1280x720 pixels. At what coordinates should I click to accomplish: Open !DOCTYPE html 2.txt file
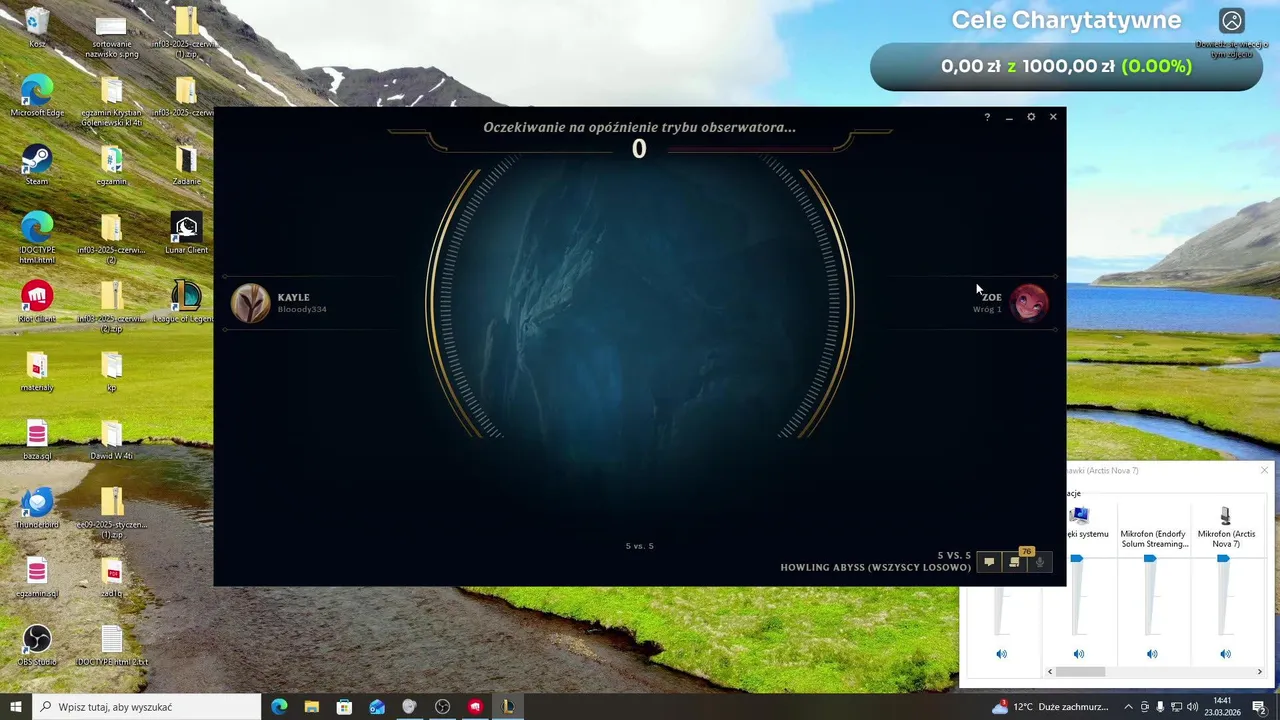[x=111, y=645]
